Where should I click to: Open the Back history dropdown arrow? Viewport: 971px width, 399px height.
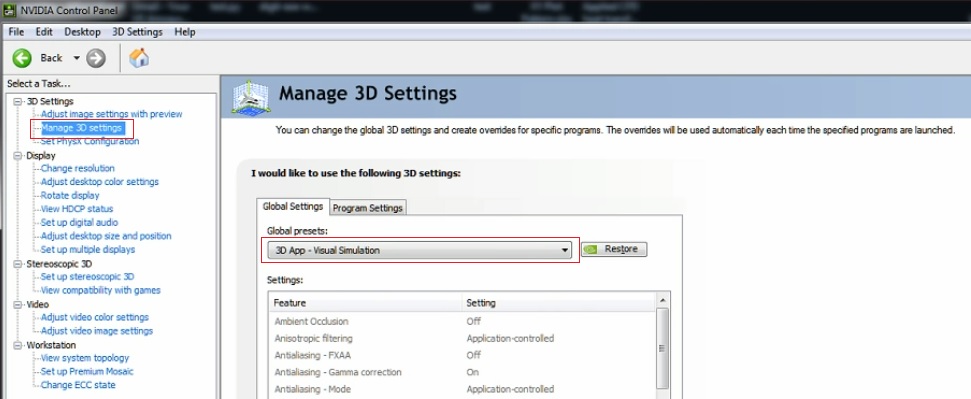(x=77, y=58)
